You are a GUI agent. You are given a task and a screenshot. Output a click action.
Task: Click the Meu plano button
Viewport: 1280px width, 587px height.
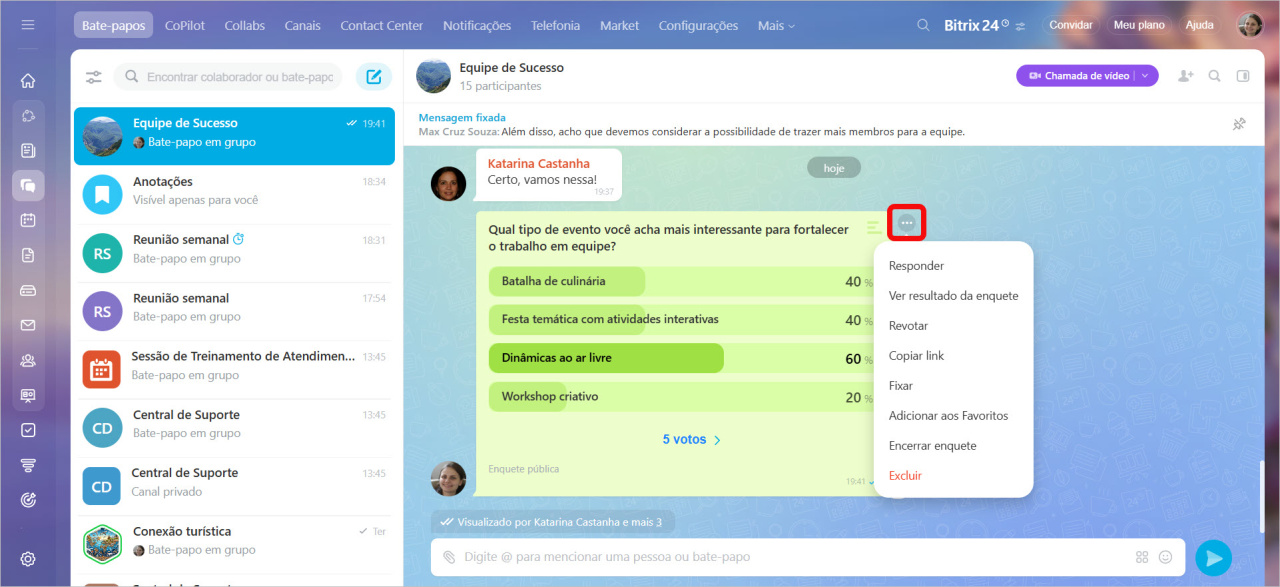click(x=1139, y=25)
